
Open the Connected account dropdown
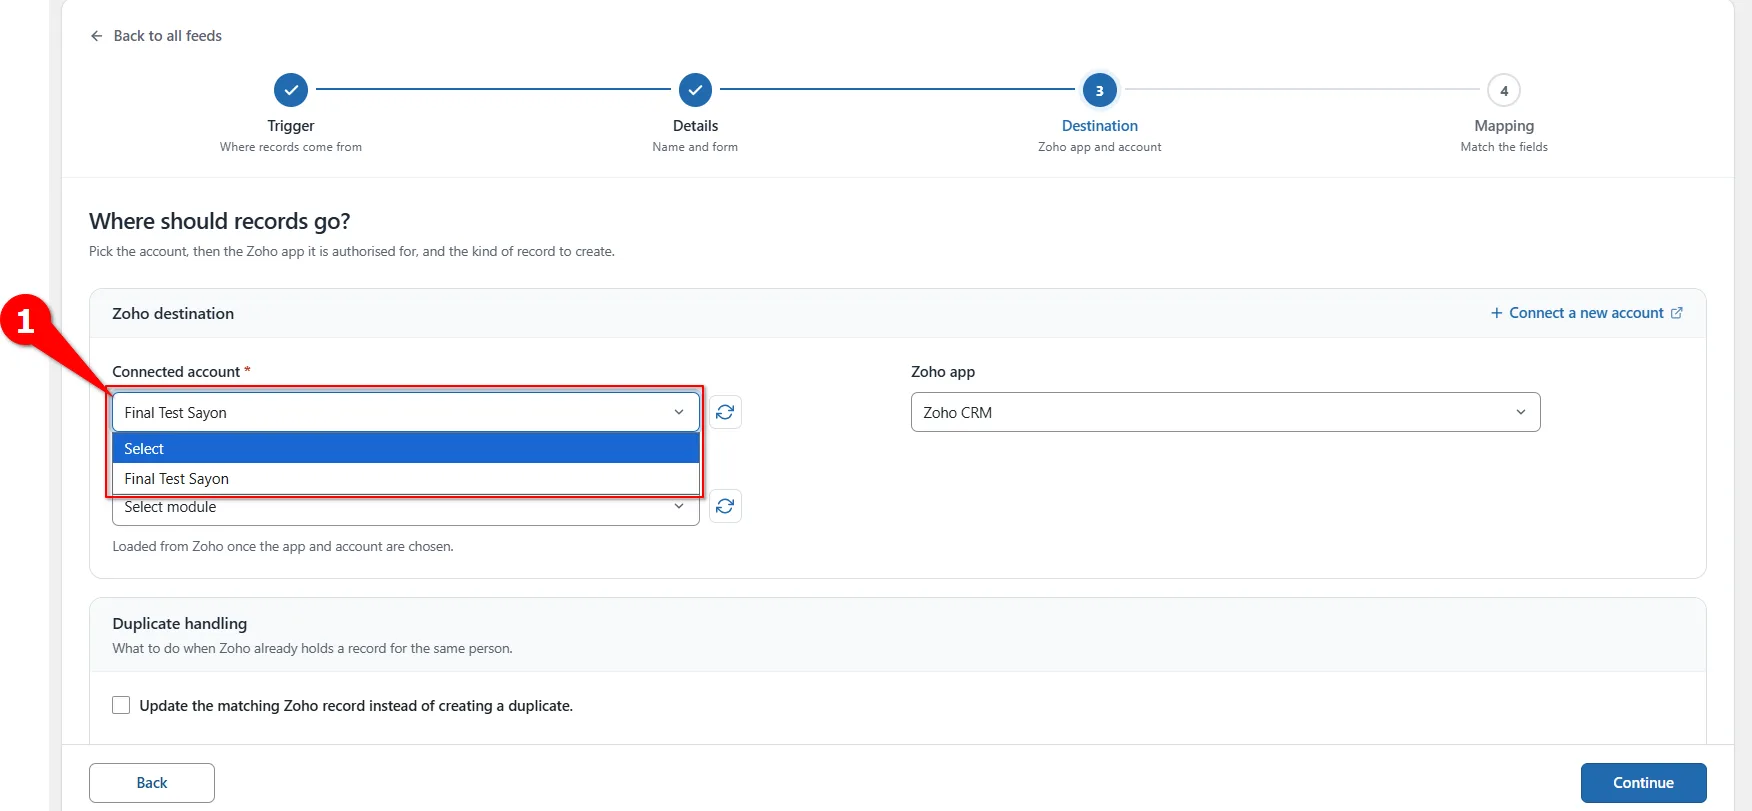coord(406,412)
